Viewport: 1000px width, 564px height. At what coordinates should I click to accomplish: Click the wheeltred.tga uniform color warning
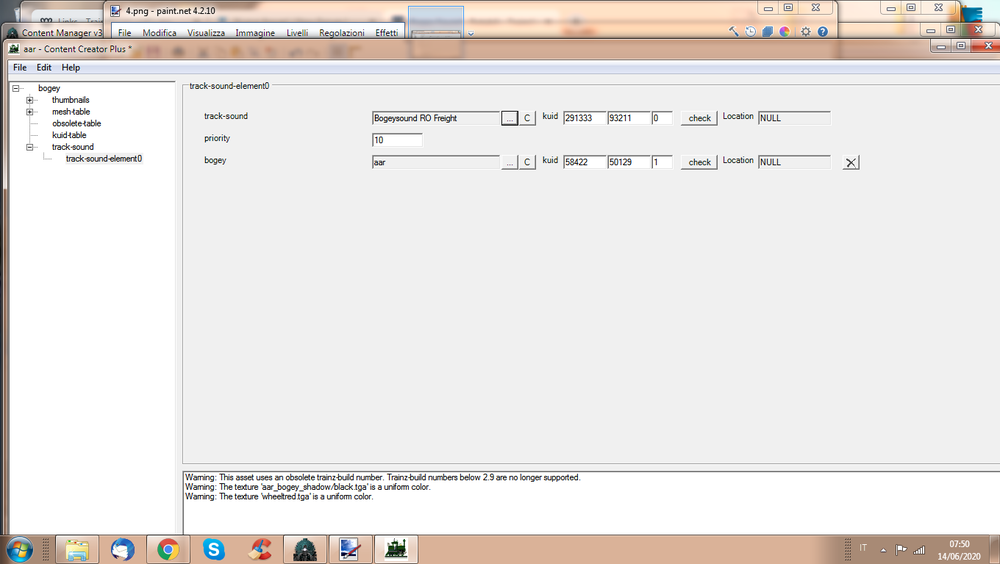pos(279,496)
